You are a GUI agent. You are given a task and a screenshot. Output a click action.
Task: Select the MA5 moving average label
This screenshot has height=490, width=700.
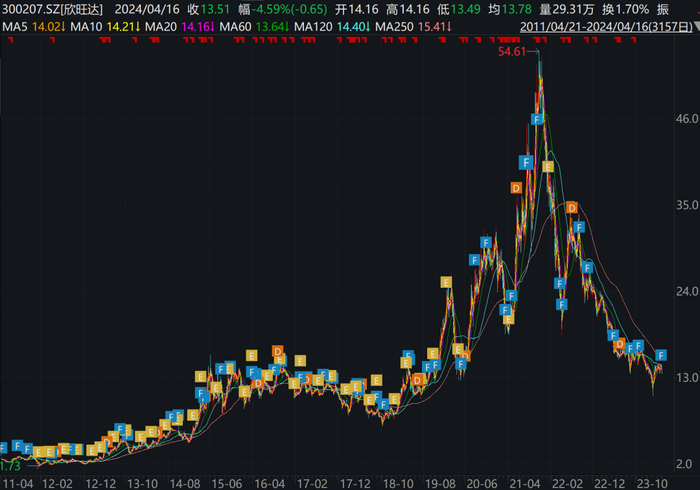[x=15, y=27]
